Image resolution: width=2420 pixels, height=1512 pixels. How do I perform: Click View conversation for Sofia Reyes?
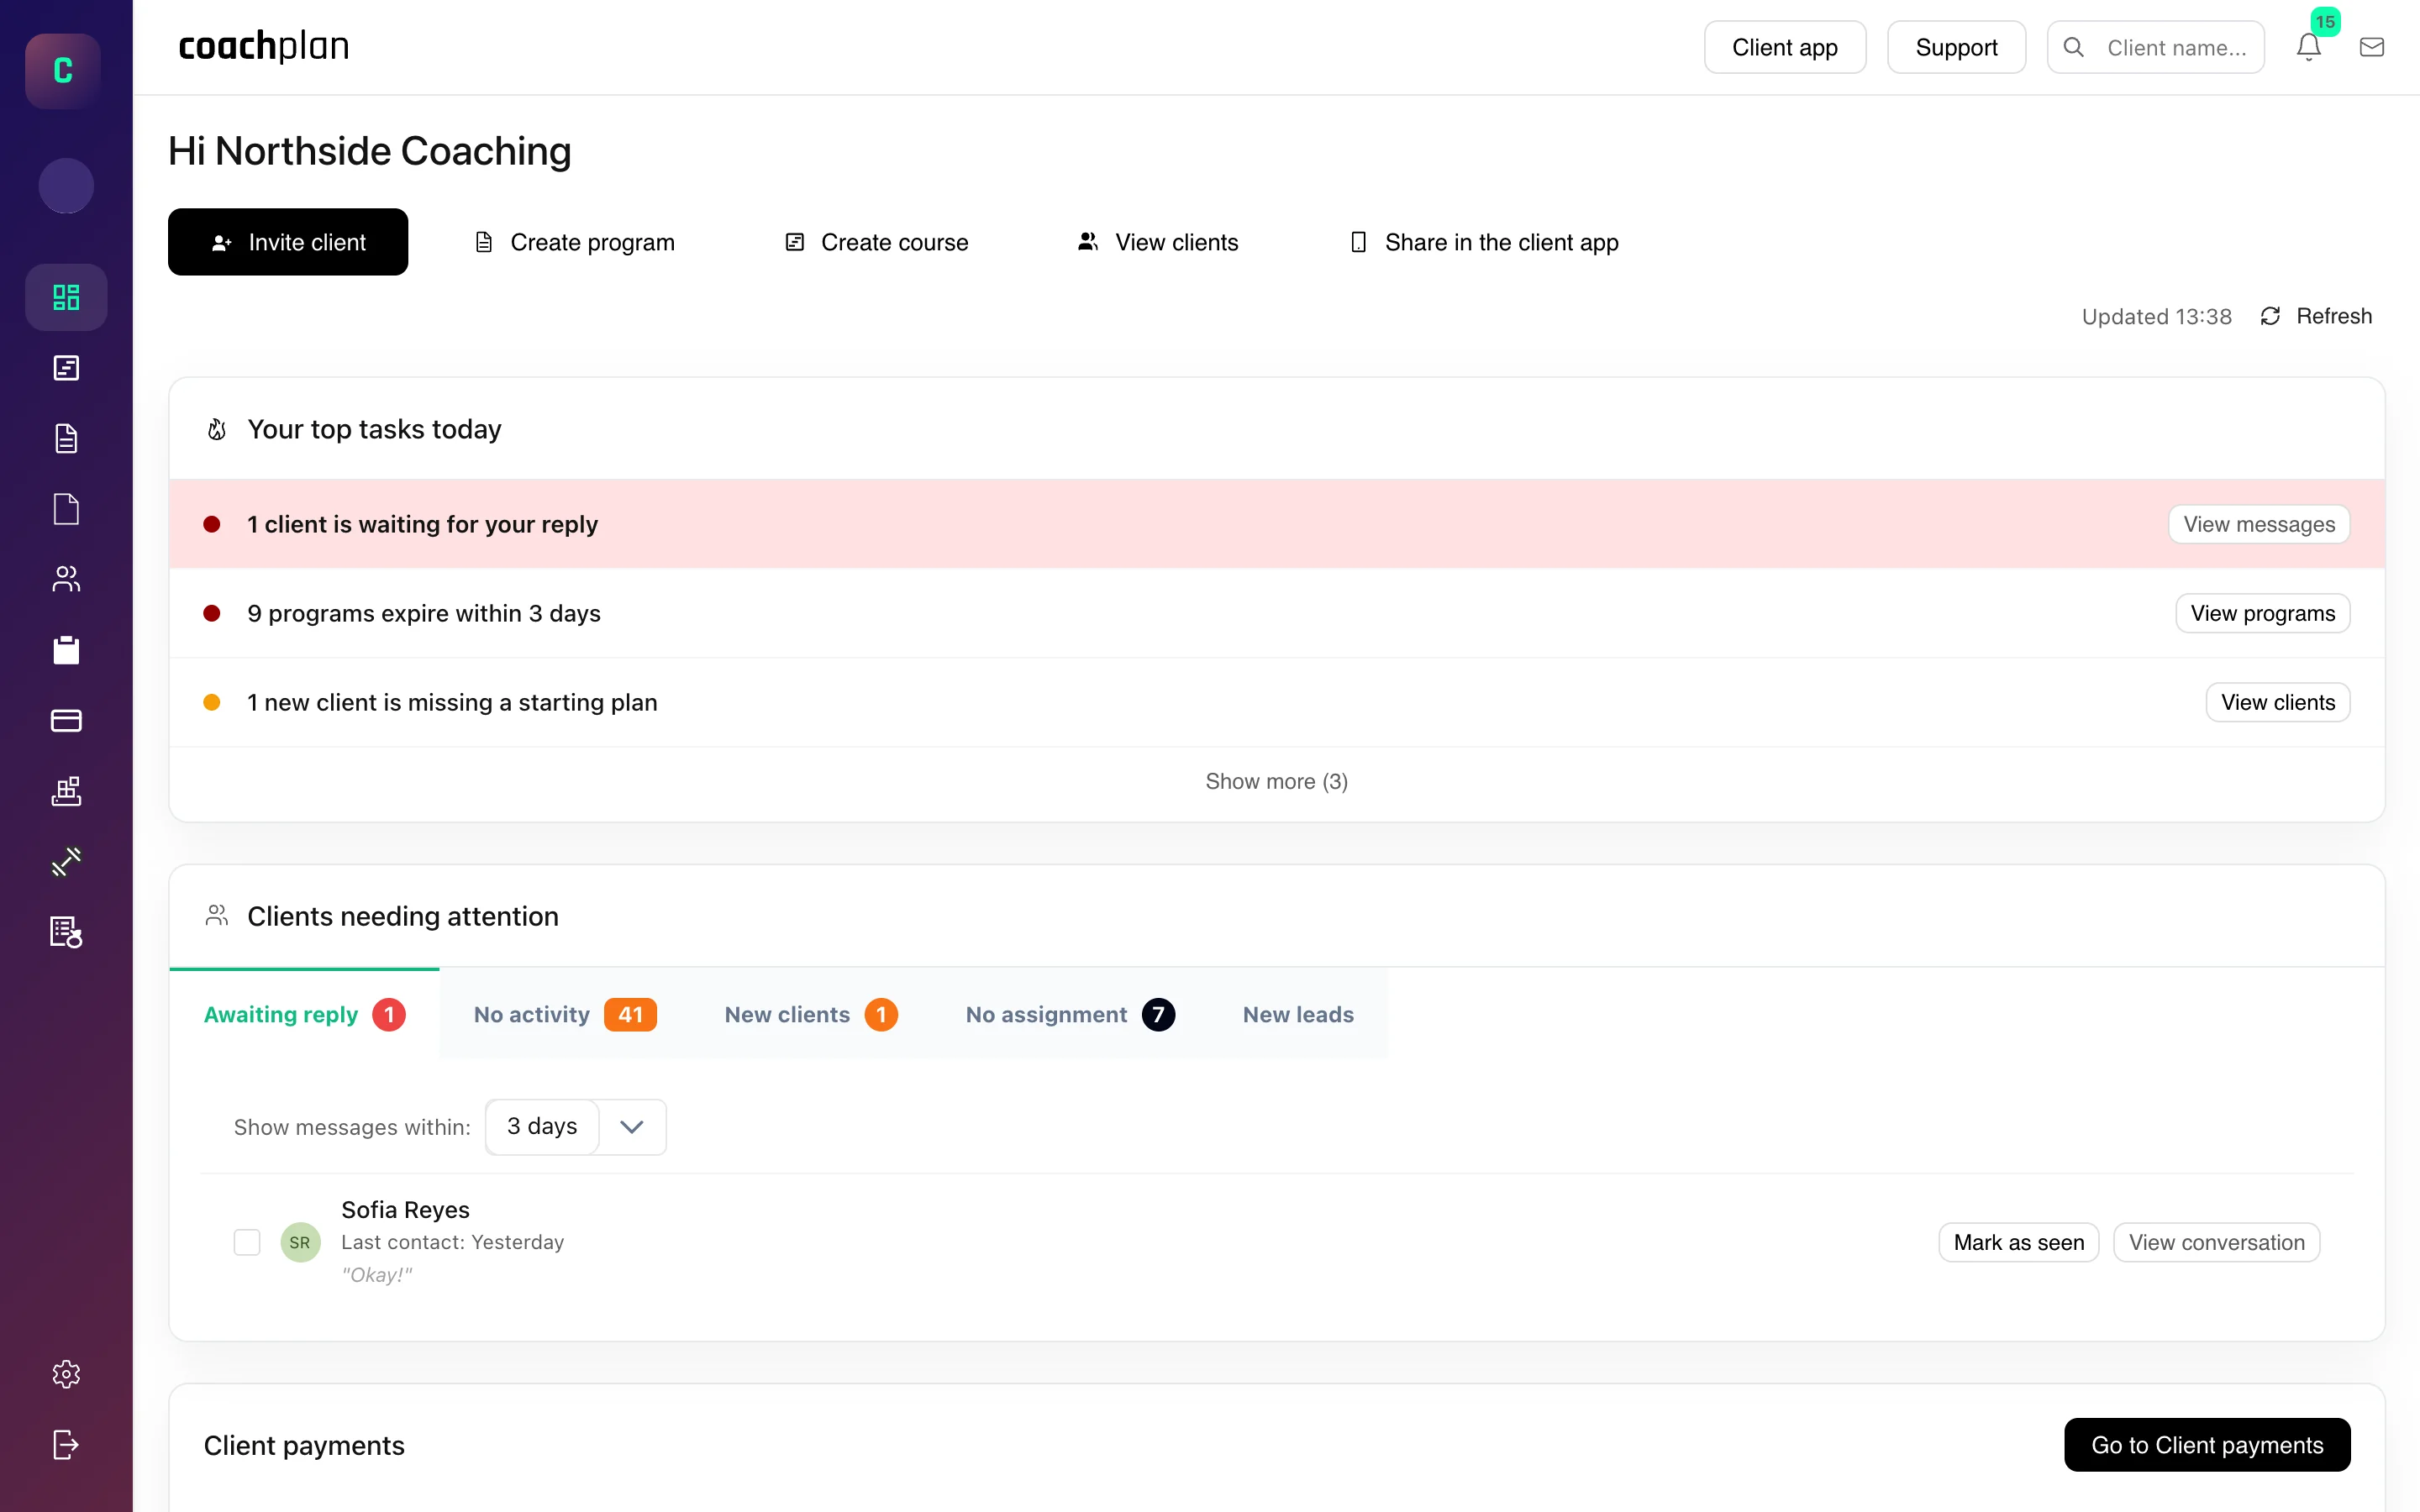pyautogui.click(x=2216, y=1242)
